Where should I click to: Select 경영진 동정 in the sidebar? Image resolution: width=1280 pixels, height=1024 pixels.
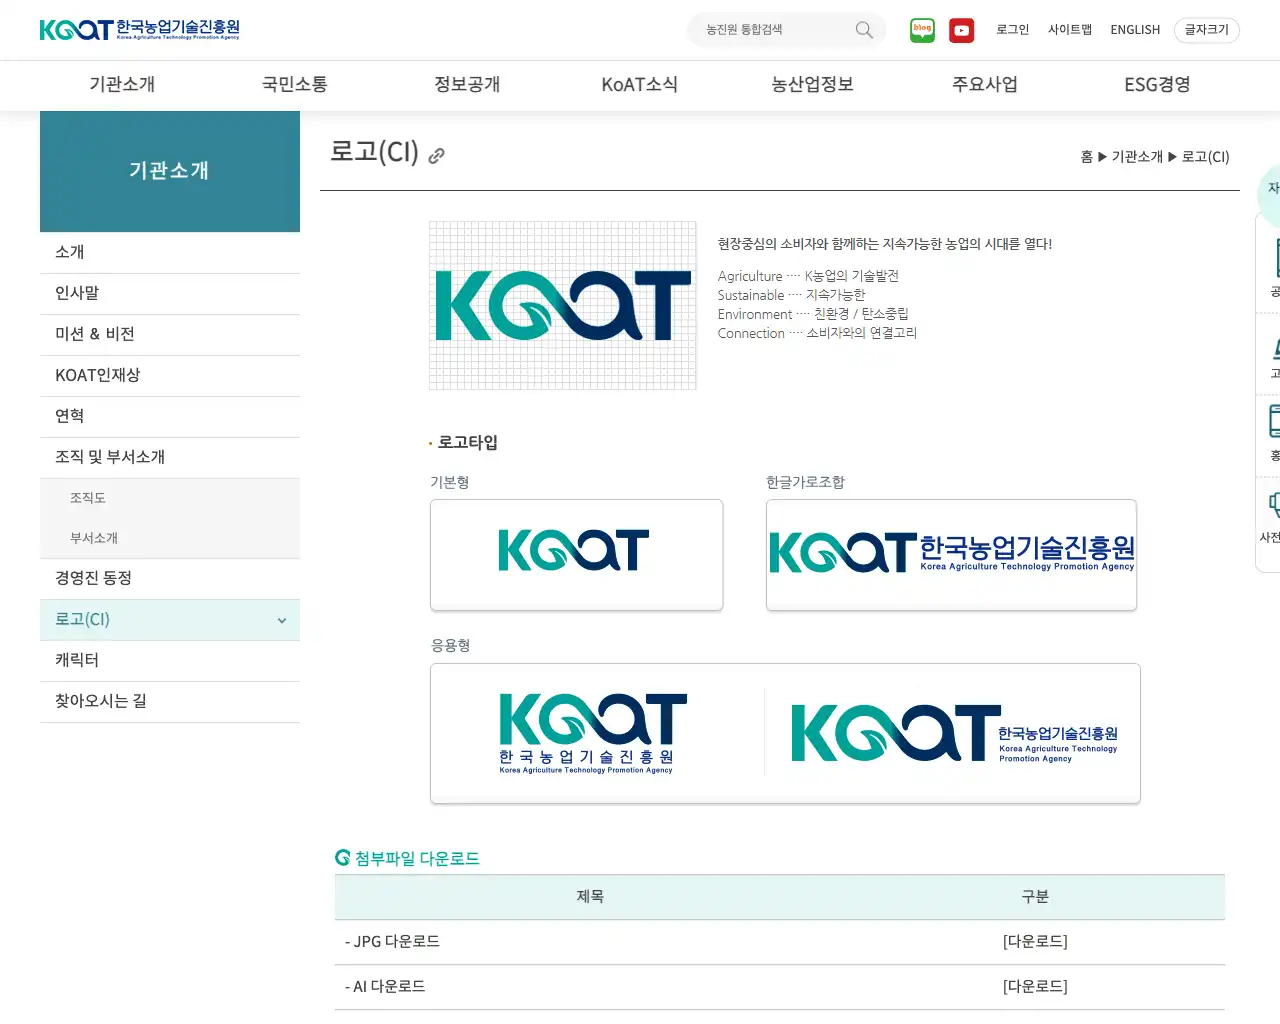click(x=170, y=578)
